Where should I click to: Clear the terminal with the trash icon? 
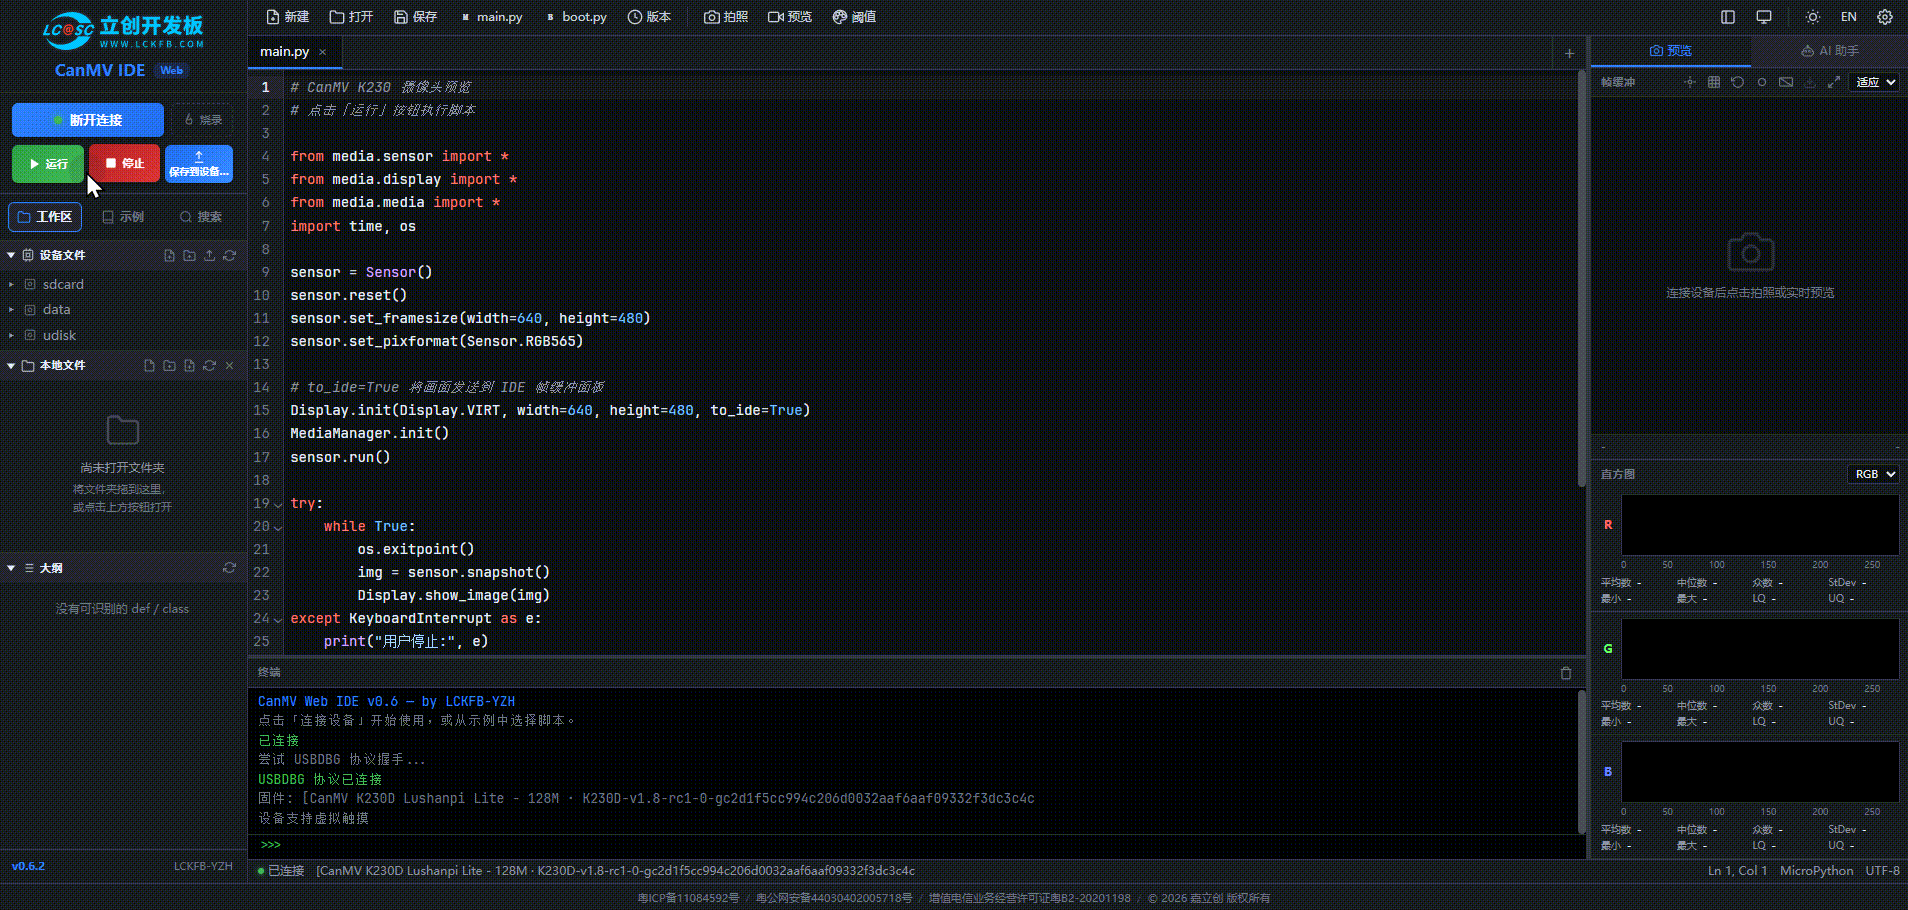1566,673
